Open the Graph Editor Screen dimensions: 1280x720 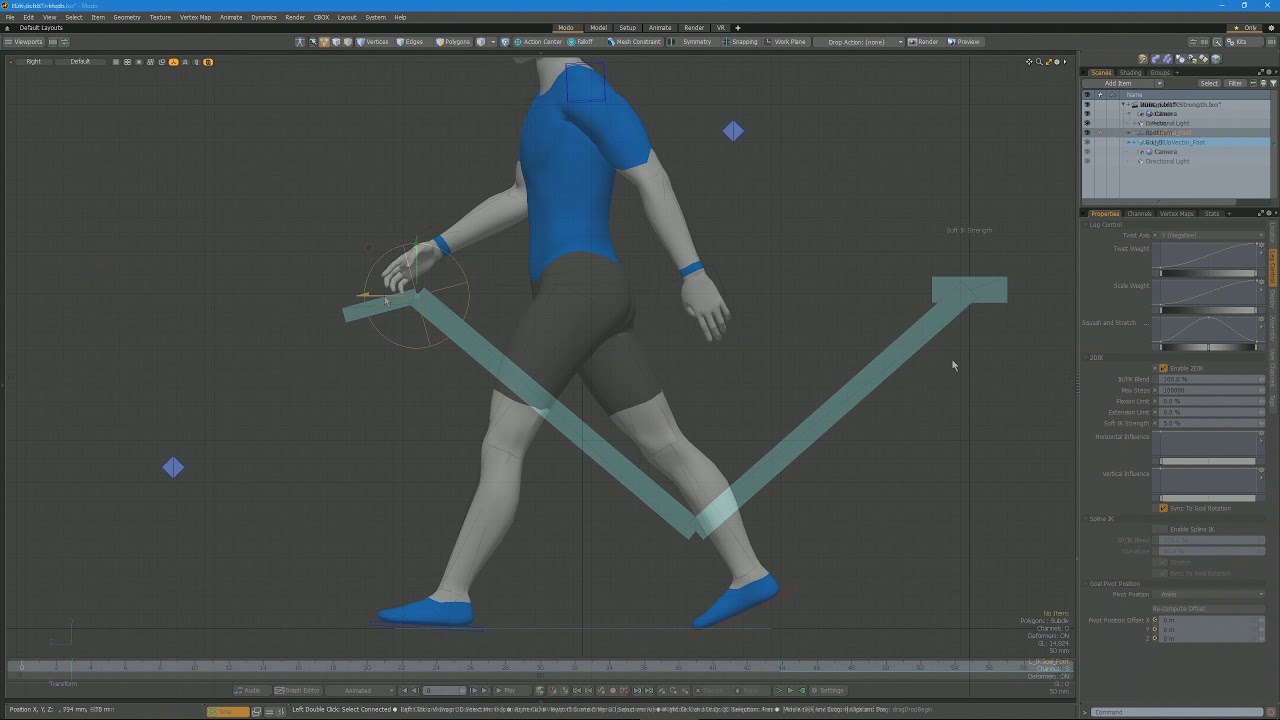297,690
